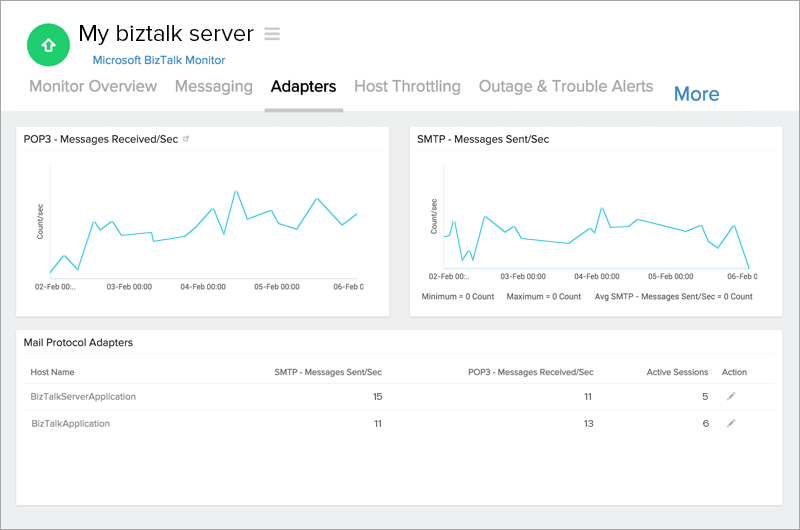Click the Active Sessions column header
The width and height of the screenshot is (800, 530).
click(x=677, y=372)
